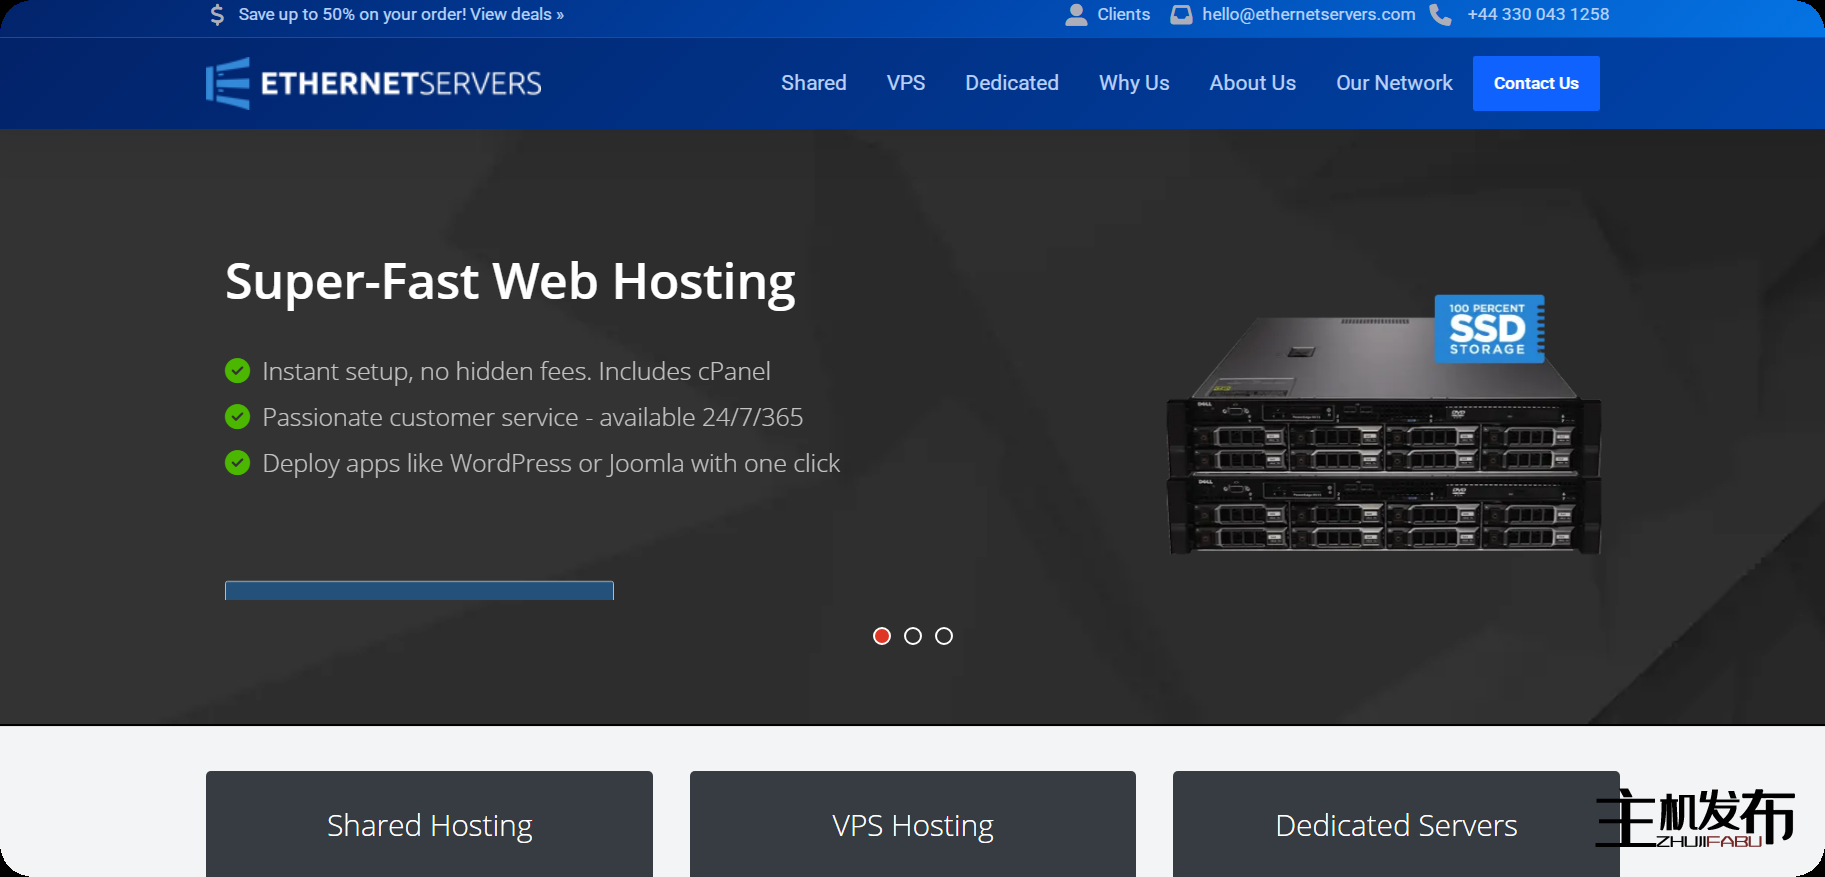The image size is (1825, 877).
Task: Click the hello@ethernetservers.com email link
Action: [1308, 15]
